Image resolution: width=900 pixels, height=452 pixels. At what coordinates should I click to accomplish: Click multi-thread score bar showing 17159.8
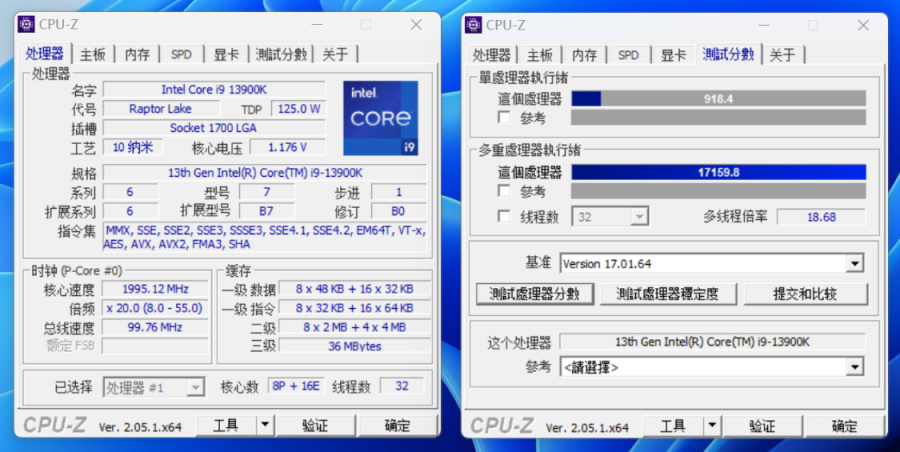coord(719,172)
